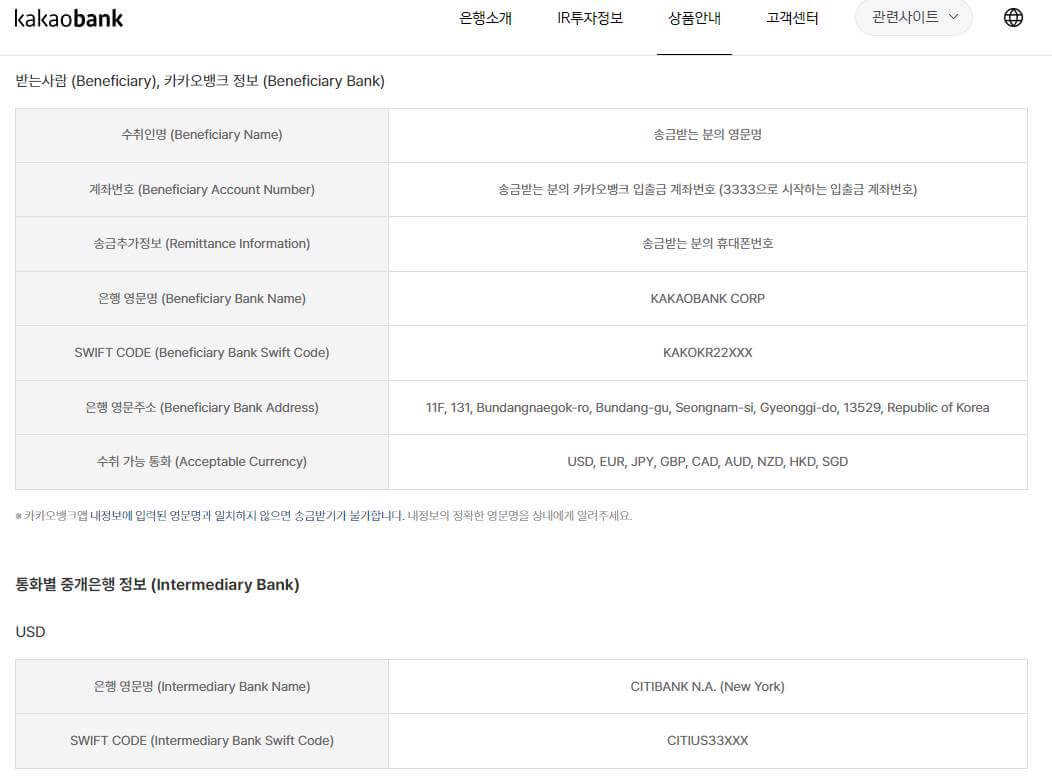Select SWIFT CODE (Beneficiary Bank Swift Code) label
Viewport: 1052px width, 776px height.
(x=202, y=353)
